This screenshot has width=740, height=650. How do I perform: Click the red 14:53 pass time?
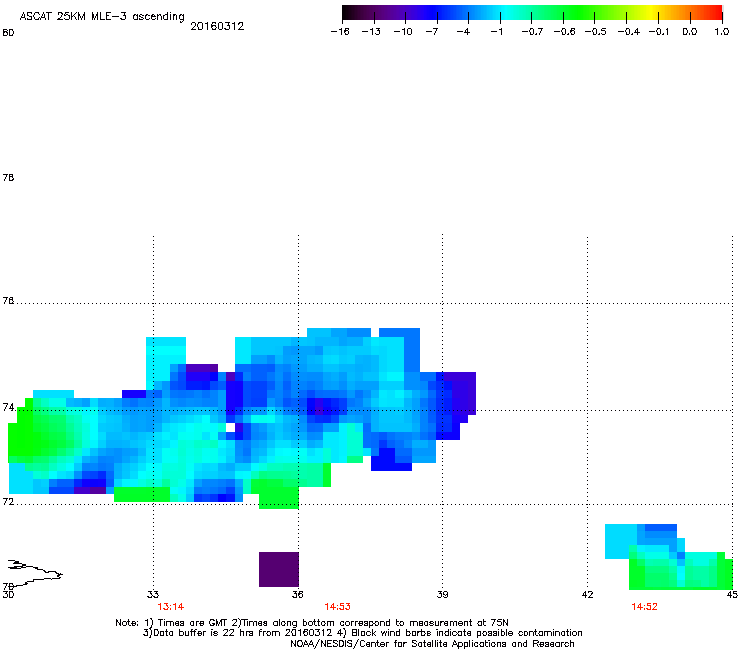(337, 607)
